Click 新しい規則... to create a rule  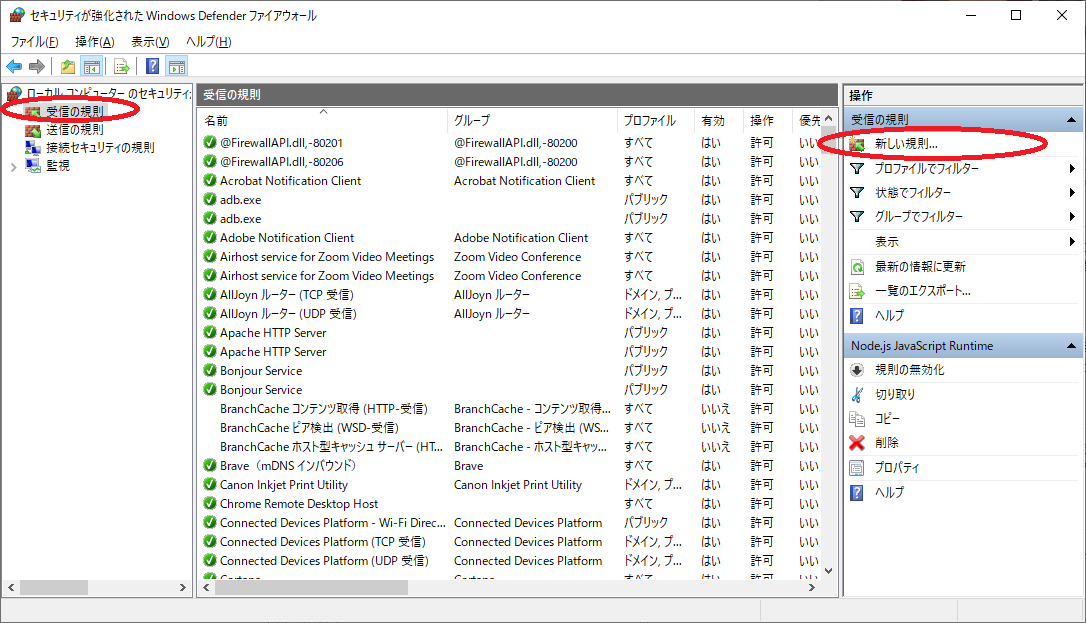906,144
